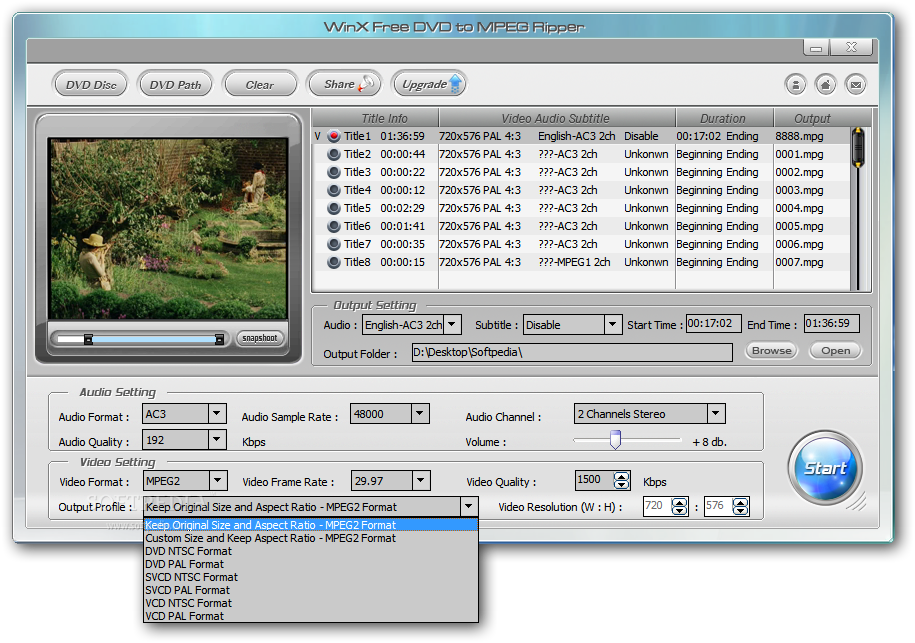Screen dimensions: 915x643
Task: Open the Video Frame Rate dropdown
Action: pyautogui.click(x=421, y=481)
